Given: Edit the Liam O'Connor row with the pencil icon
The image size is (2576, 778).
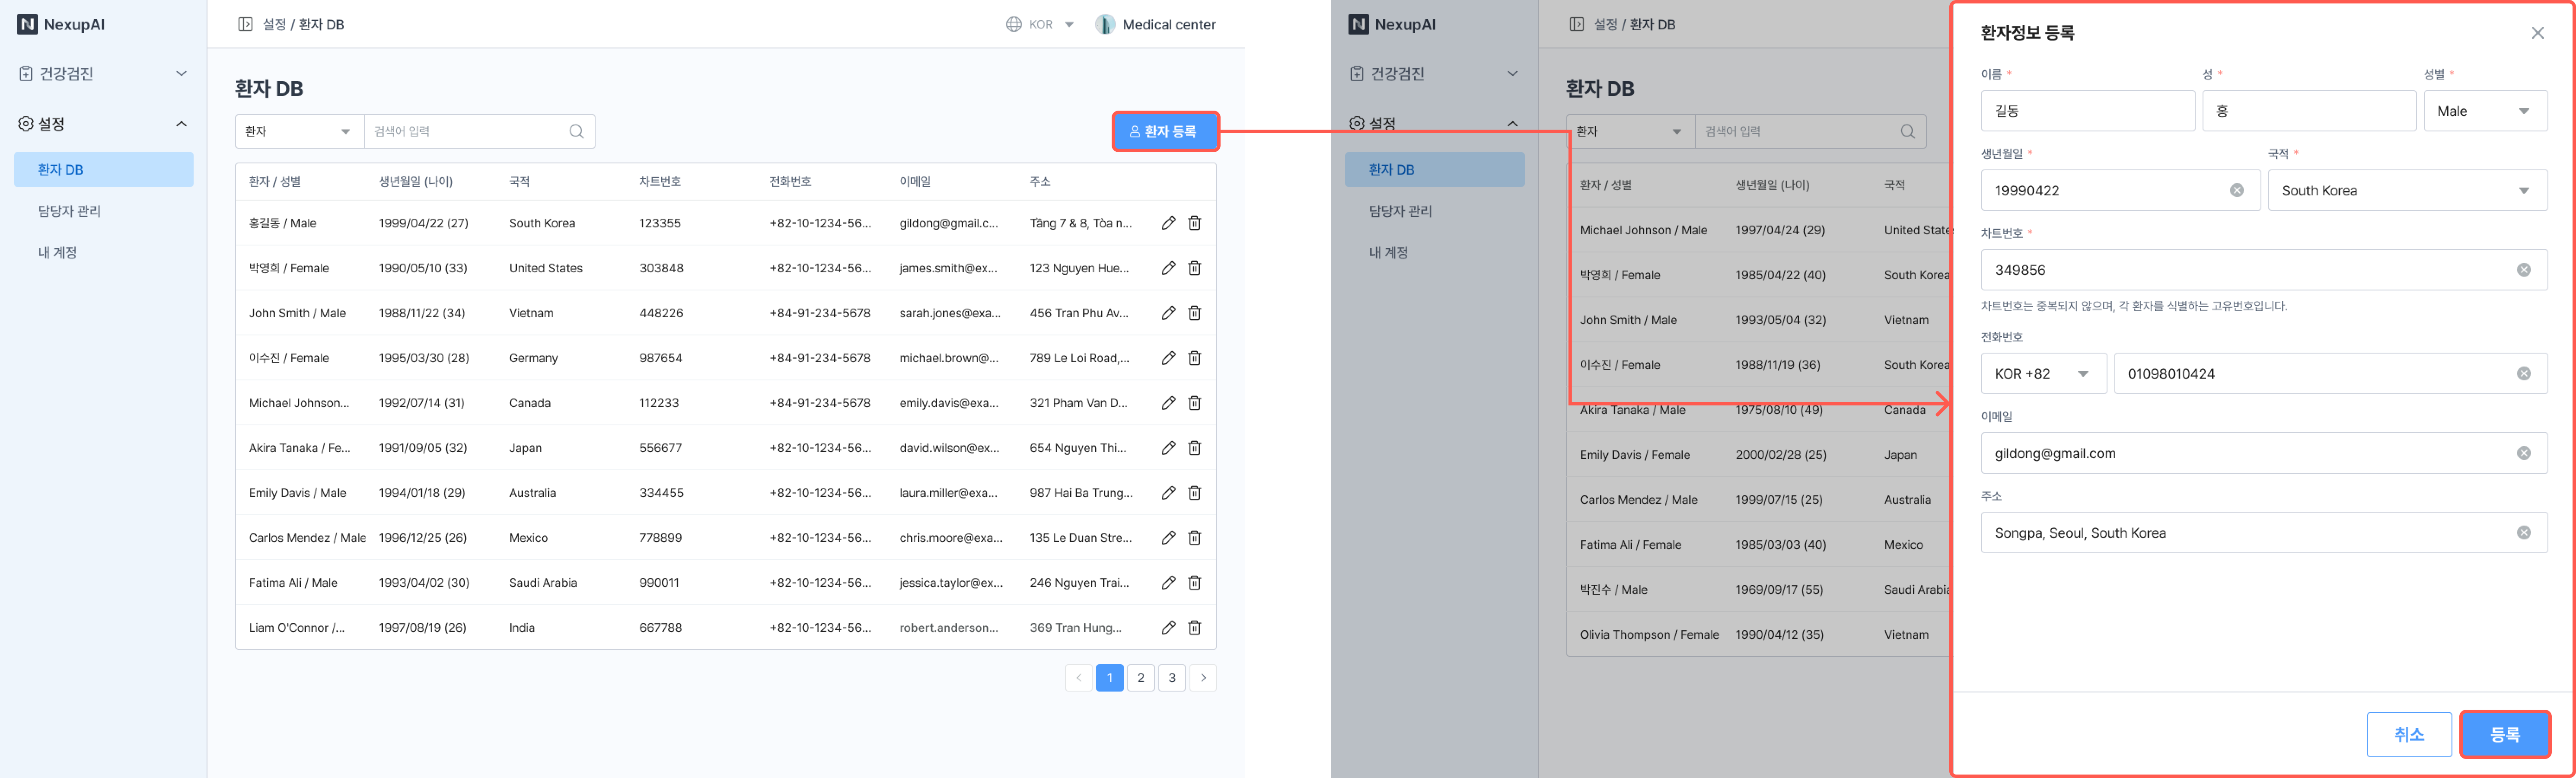Looking at the screenshot, I should click(1167, 628).
